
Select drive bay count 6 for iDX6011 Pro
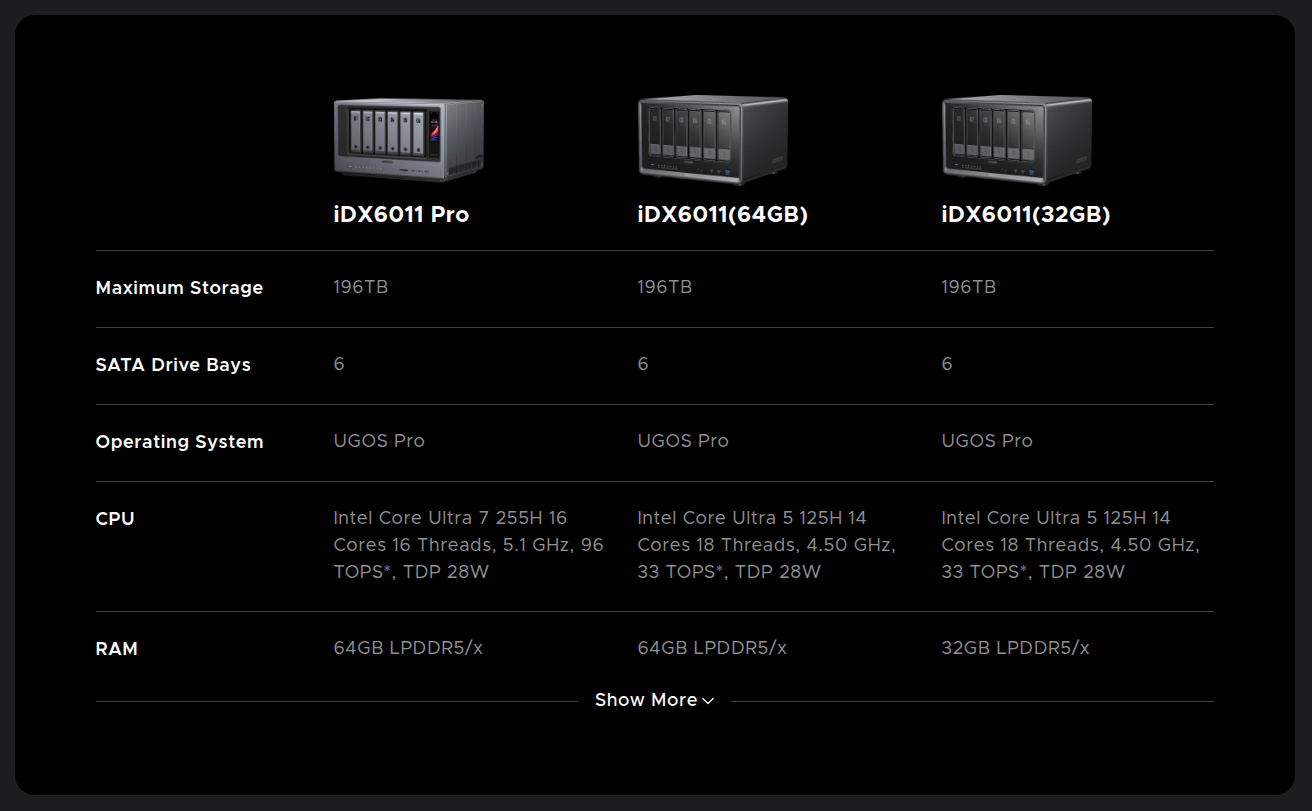(339, 364)
